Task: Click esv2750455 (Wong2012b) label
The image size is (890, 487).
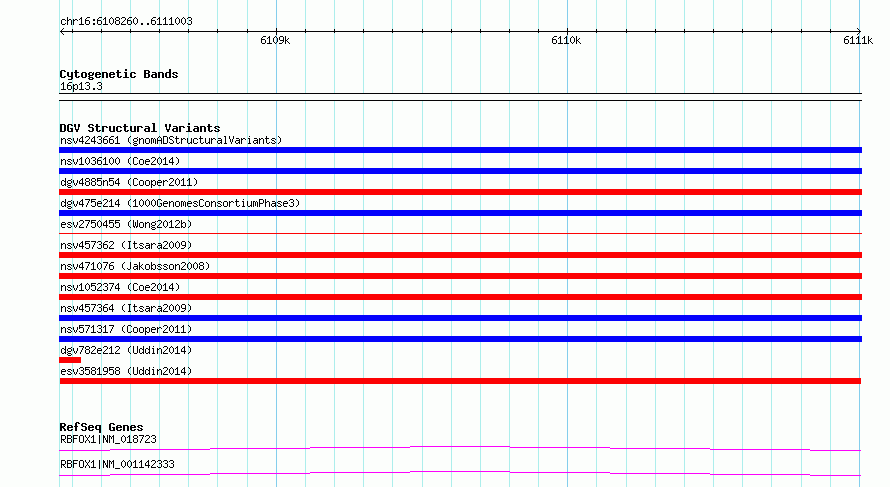Action: (x=126, y=224)
